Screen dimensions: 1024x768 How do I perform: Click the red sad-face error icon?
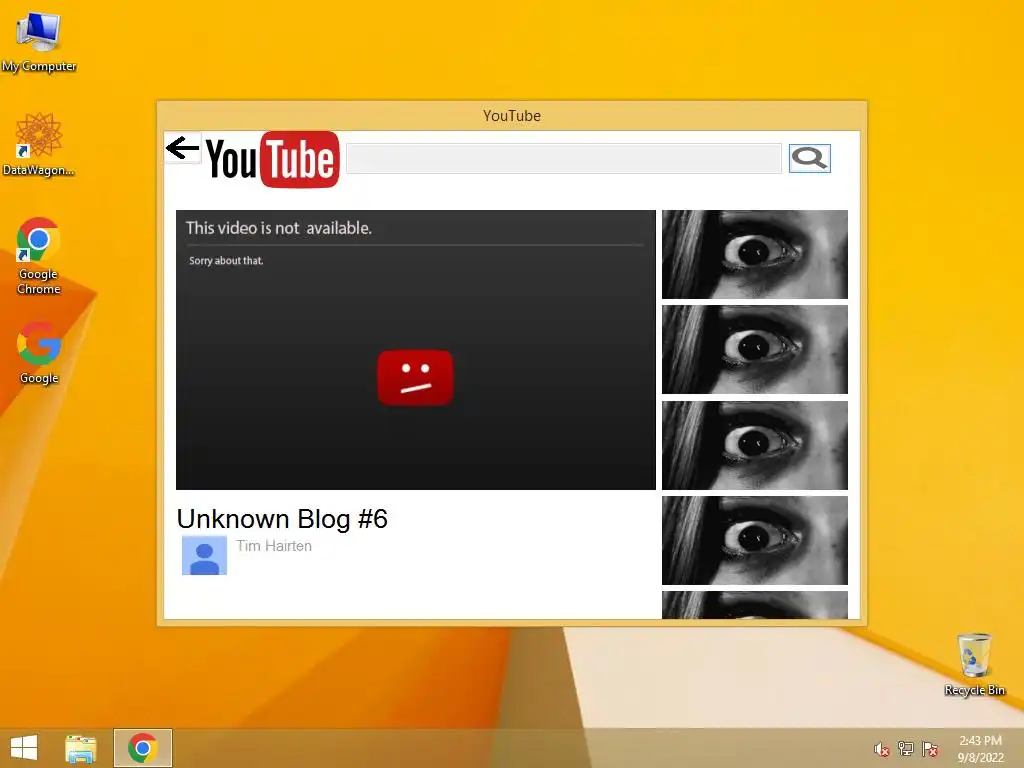(415, 377)
